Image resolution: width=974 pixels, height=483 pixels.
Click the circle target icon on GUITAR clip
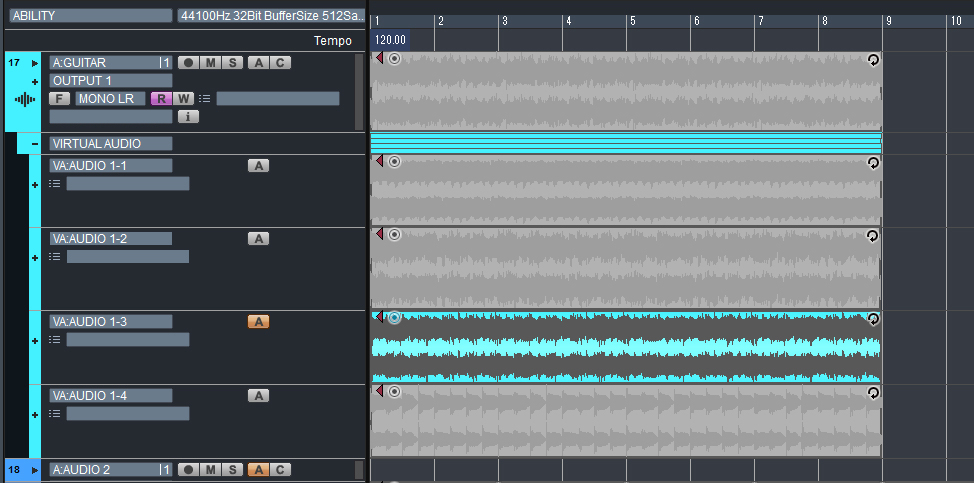coord(394,59)
